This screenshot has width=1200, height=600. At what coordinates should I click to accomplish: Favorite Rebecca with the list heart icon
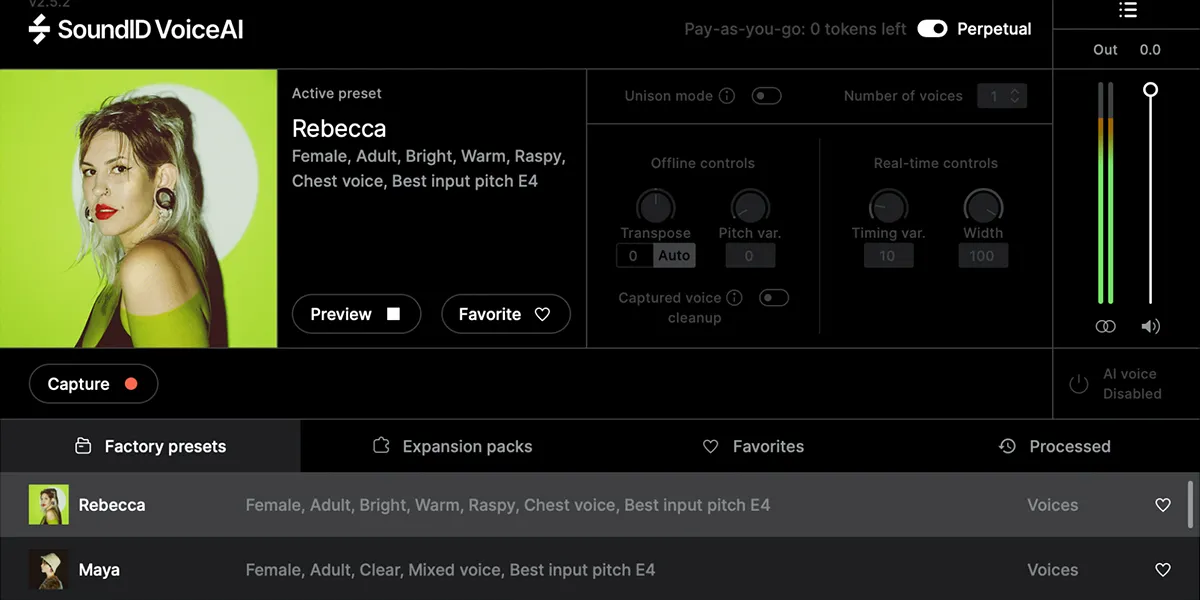[x=1162, y=505]
